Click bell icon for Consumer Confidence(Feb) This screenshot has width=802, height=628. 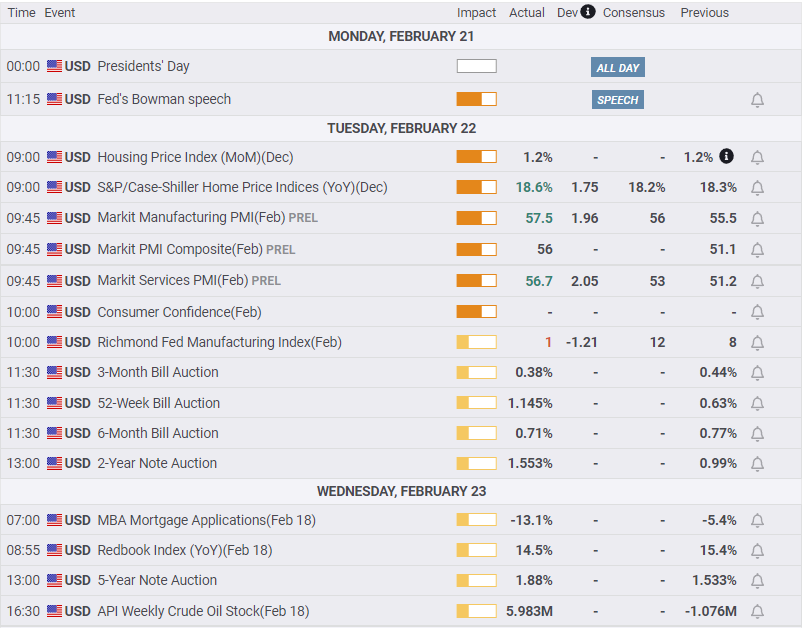coord(757,312)
